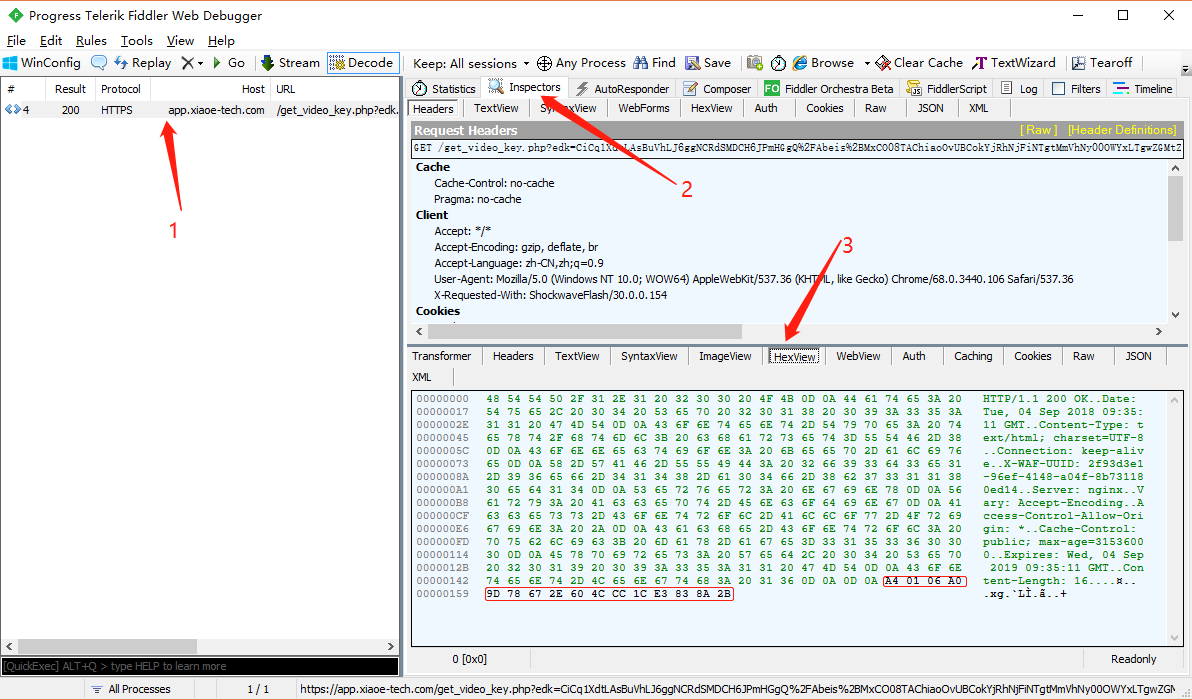1192x700 pixels.
Task: Select the response Caching tab
Action: point(973,356)
